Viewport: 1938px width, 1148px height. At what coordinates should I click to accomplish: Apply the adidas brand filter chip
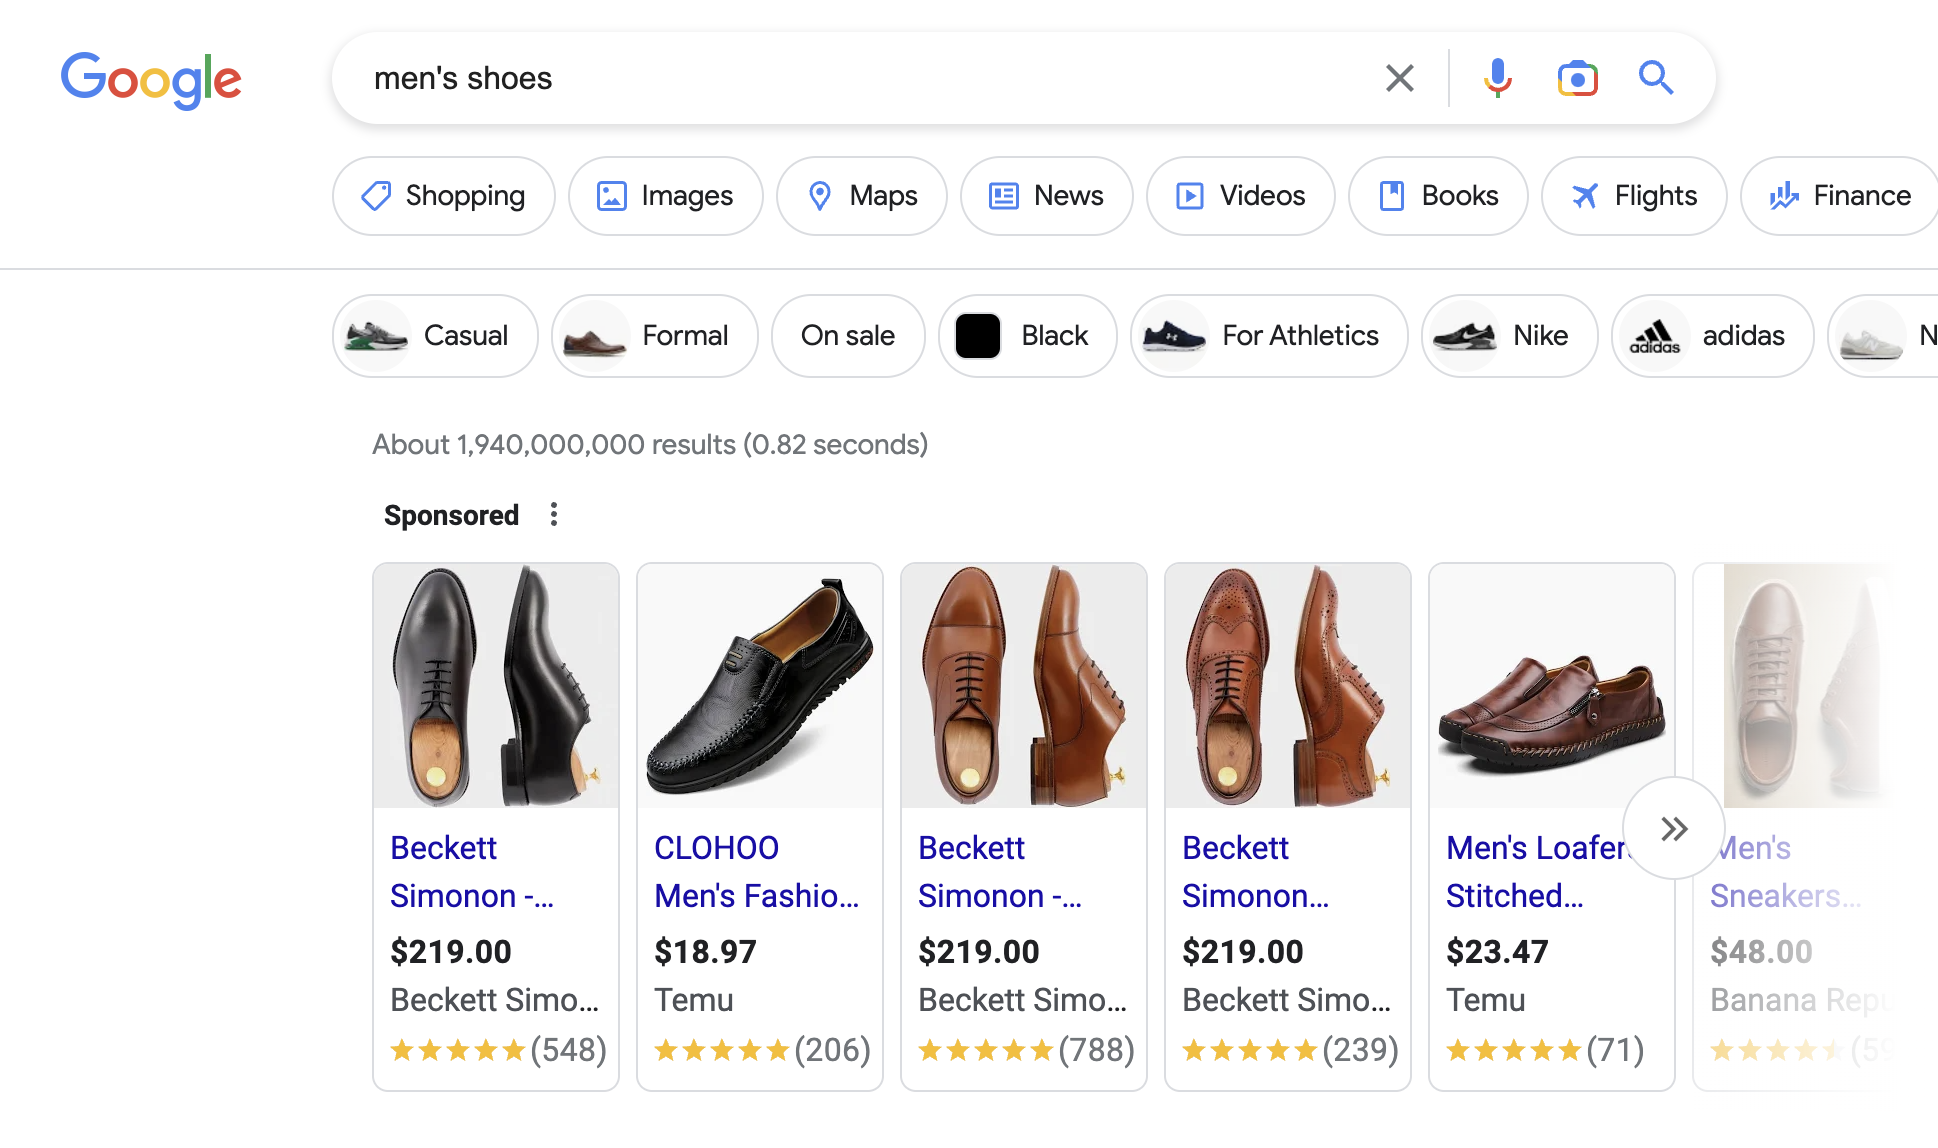[1713, 336]
